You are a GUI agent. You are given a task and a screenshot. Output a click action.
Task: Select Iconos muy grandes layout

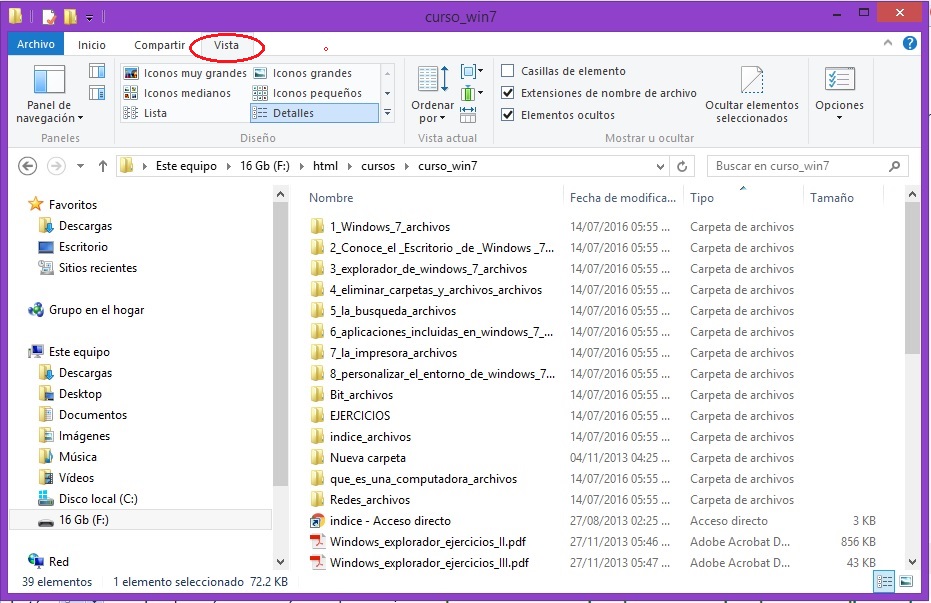[x=186, y=73]
